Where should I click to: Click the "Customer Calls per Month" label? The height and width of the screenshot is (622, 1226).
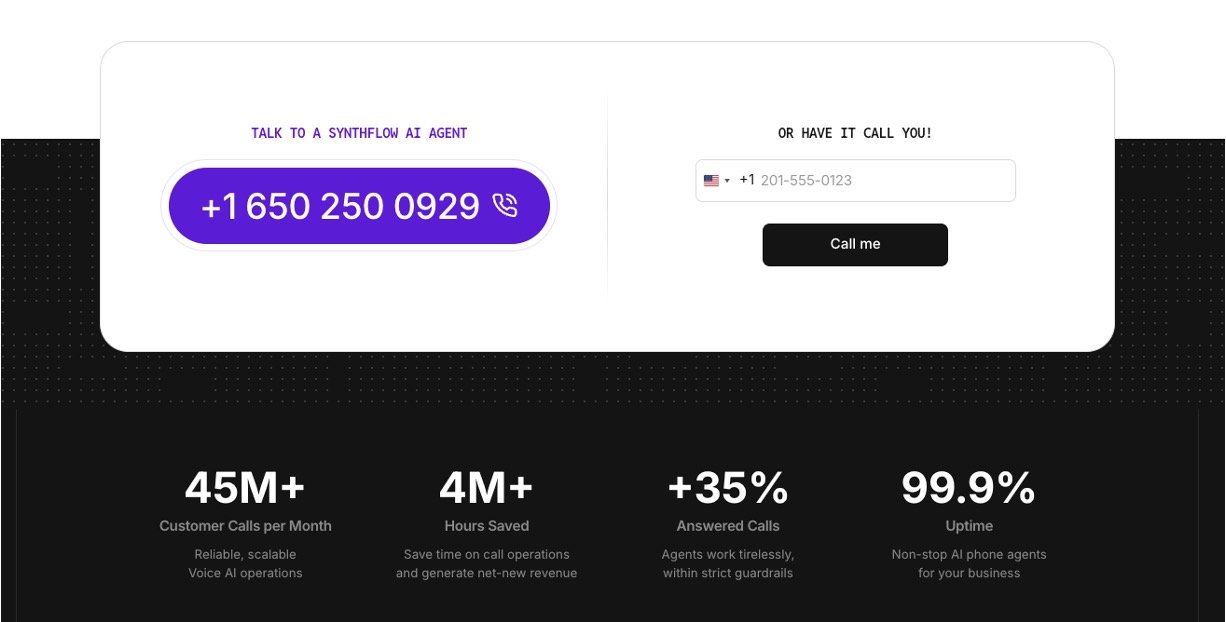click(245, 526)
